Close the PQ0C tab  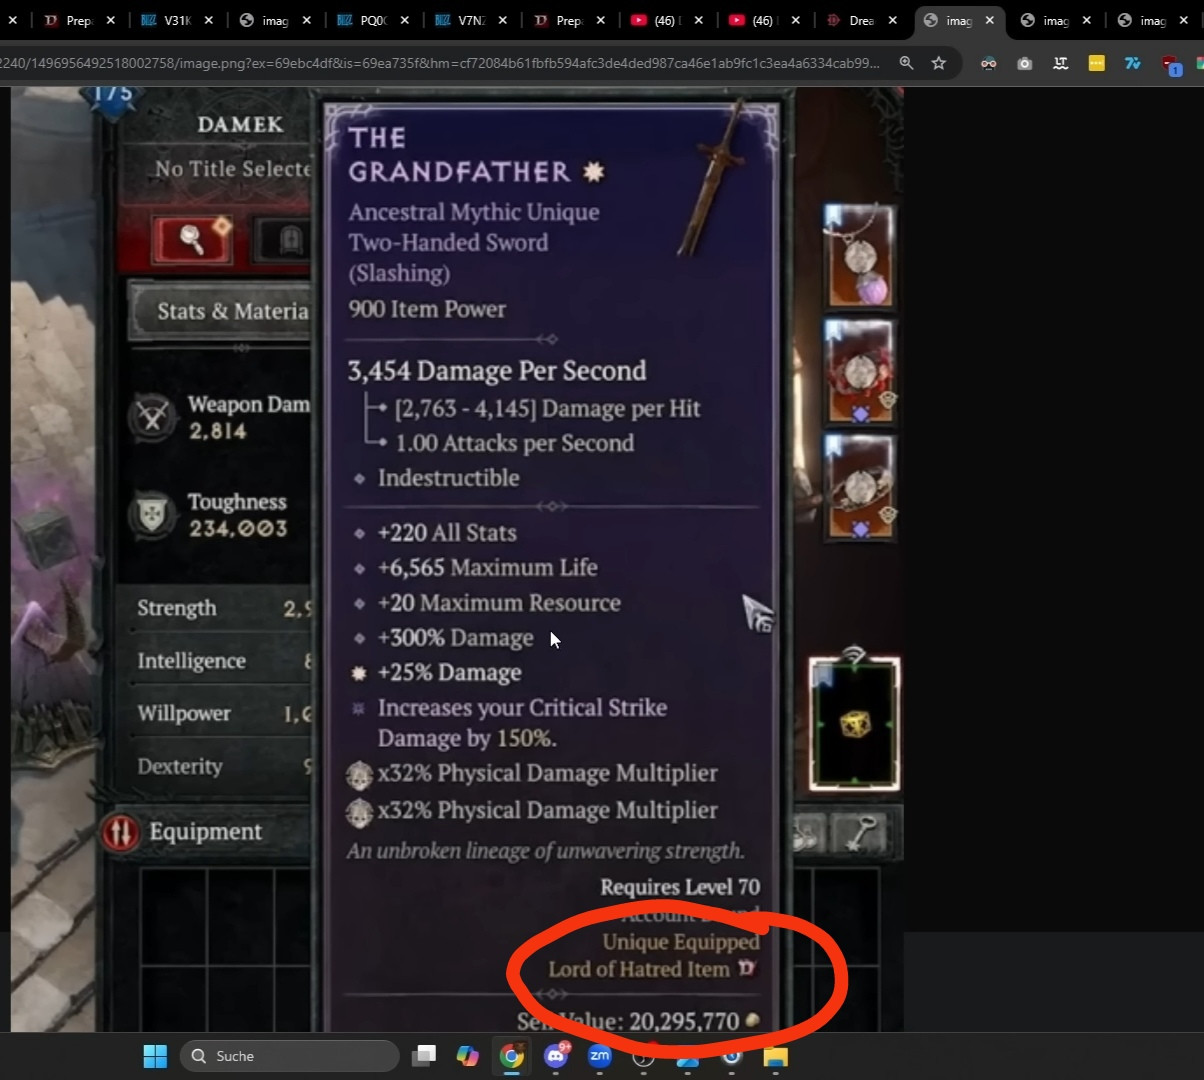point(404,20)
